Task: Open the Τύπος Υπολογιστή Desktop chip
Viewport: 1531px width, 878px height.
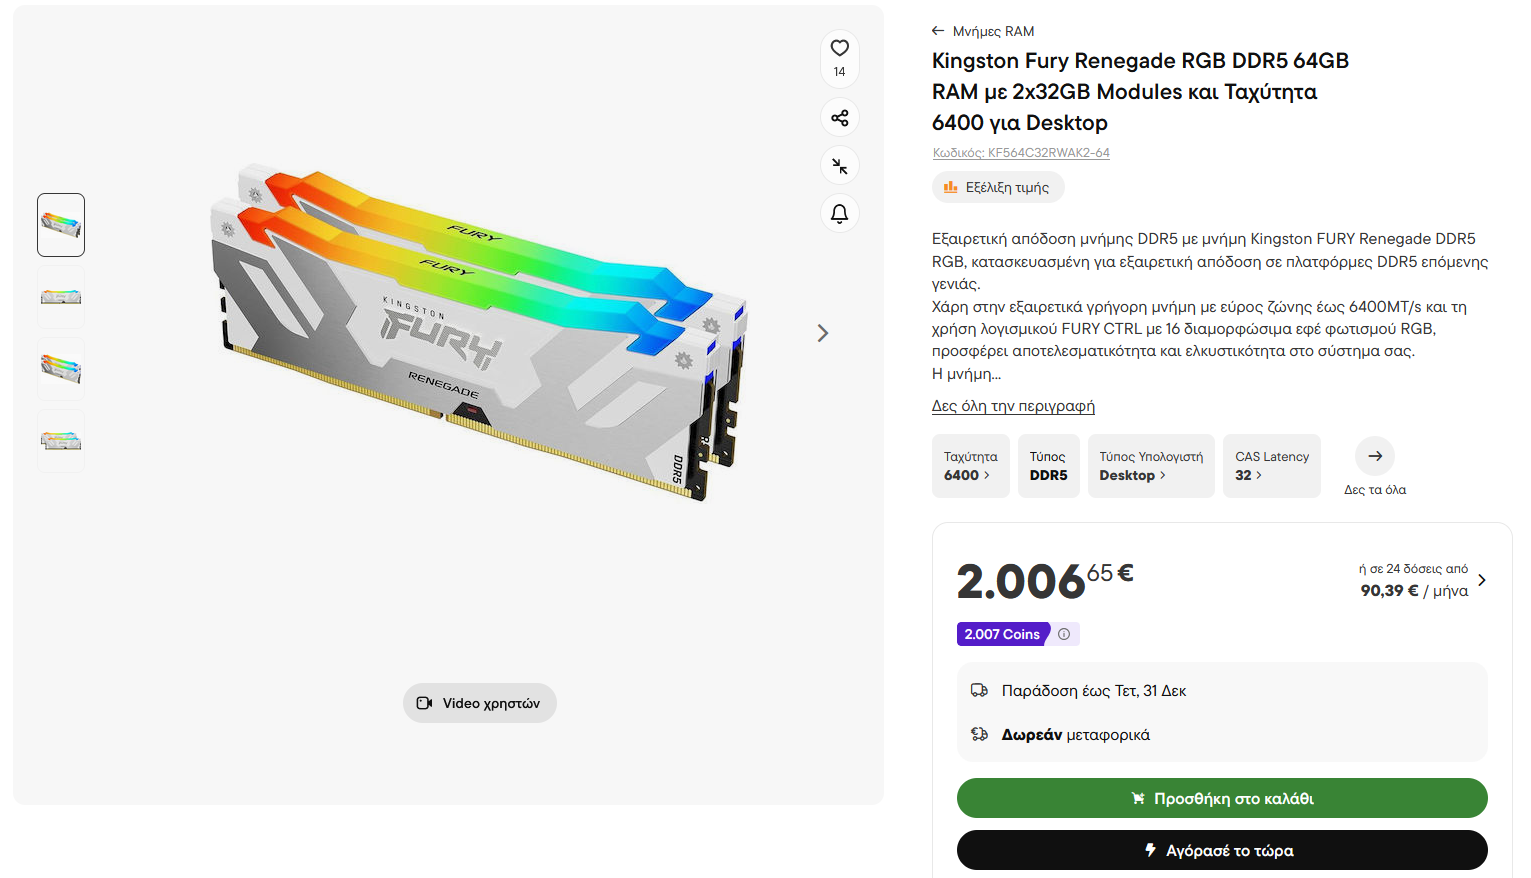Action: click(1151, 466)
